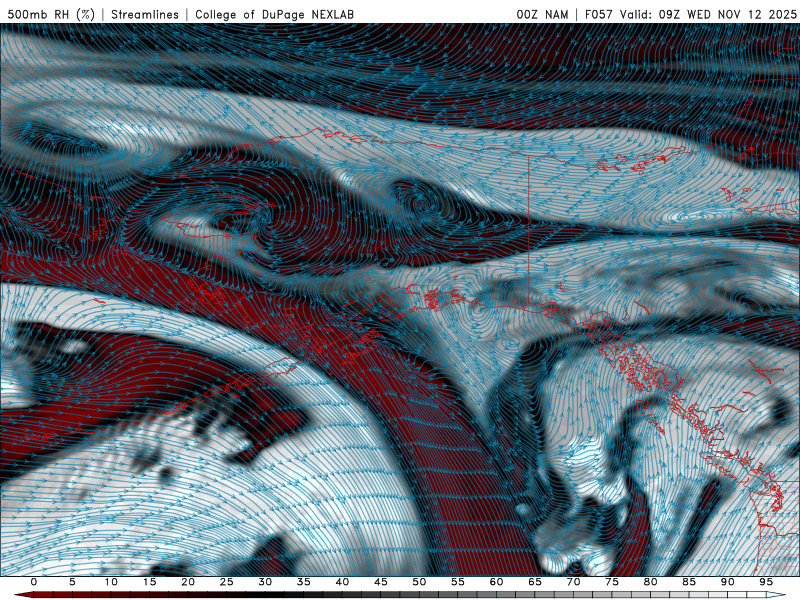The height and width of the screenshot is (600, 800).
Task: Click the "College of DuPage NEXLAB" text
Action: pyautogui.click(x=274, y=14)
